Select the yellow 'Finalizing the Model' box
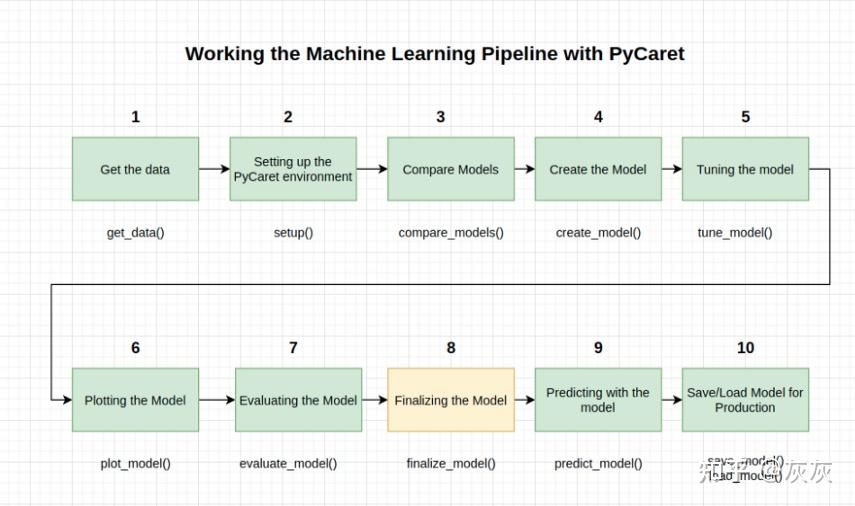The width and height of the screenshot is (855, 506). (x=451, y=400)
